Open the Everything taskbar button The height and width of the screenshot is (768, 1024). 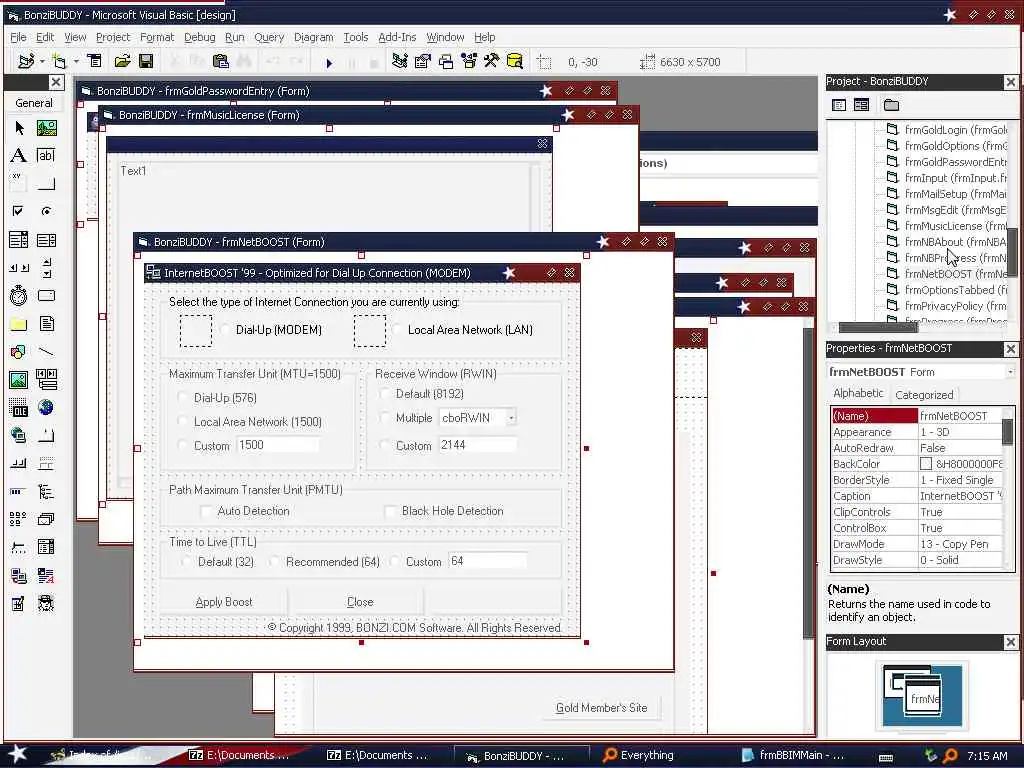click(x=639, y=755)
